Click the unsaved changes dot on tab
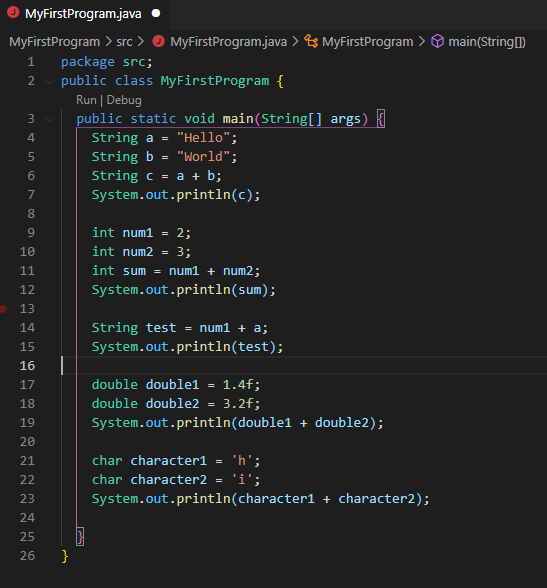The height and width of the screenshot is (588, 547). 156,14
